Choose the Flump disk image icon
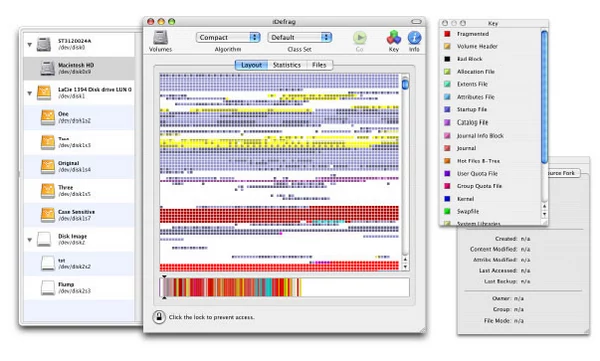Image resolution: width=600 pixels, height=361 pixels. (x=48, y=287)
